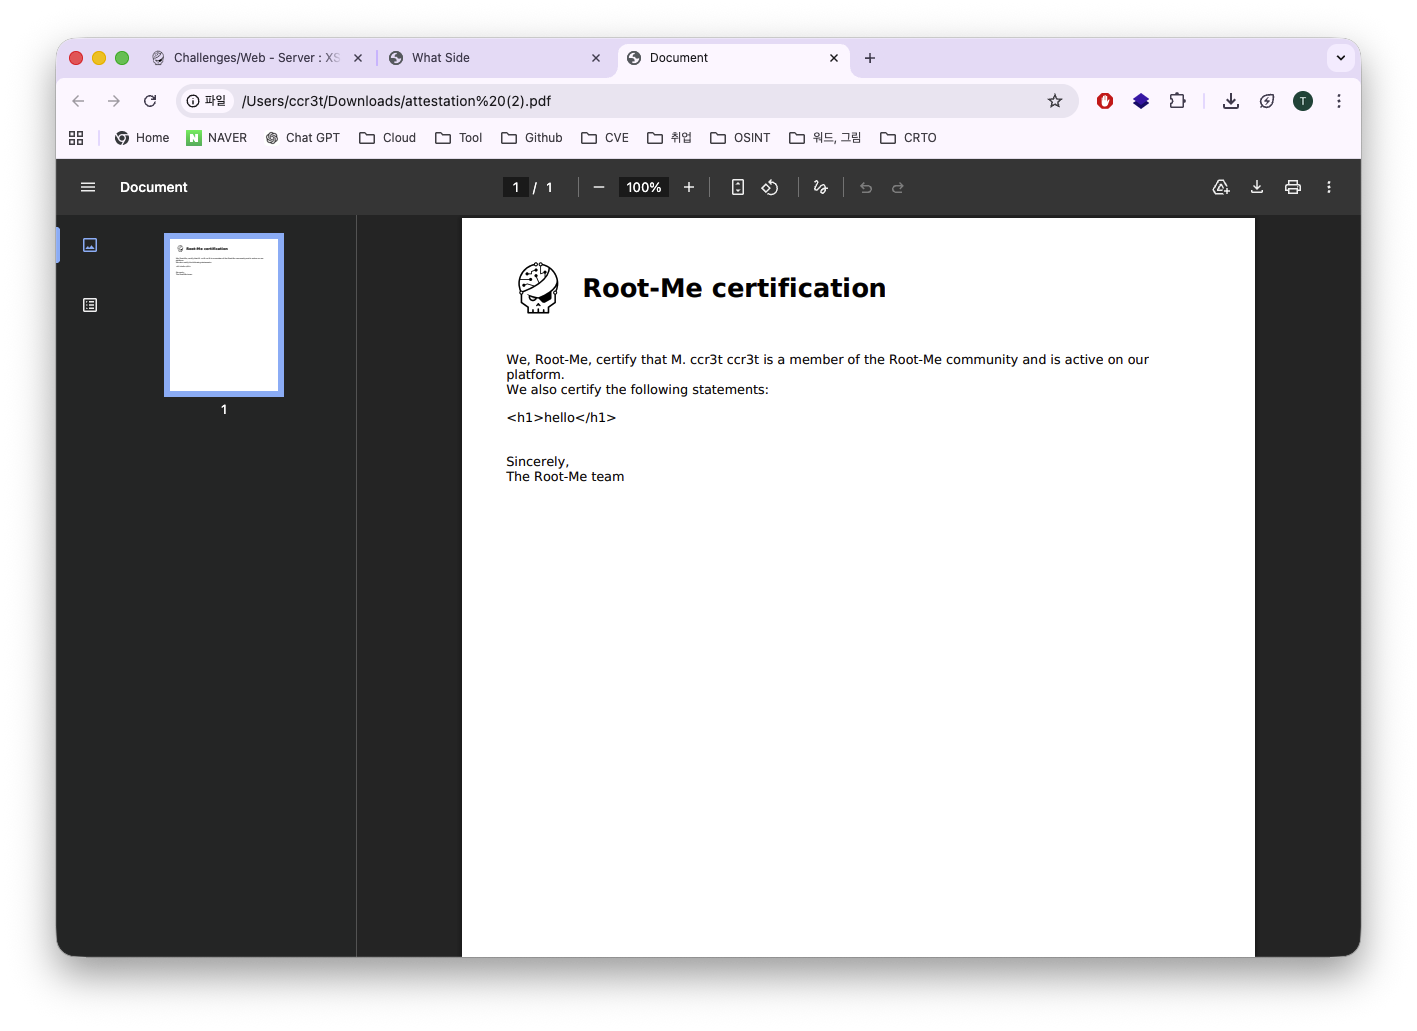Viewport: 1417px width, 1031px height.
Task: Open the Home bookmark
Action: pyautogui.click(x=142, y=138)
